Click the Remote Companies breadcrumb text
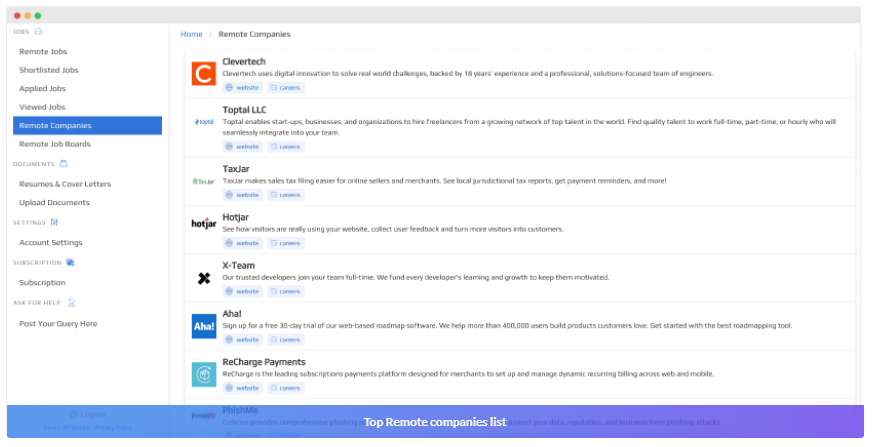 pyautogui.click(x=254, y=34)
